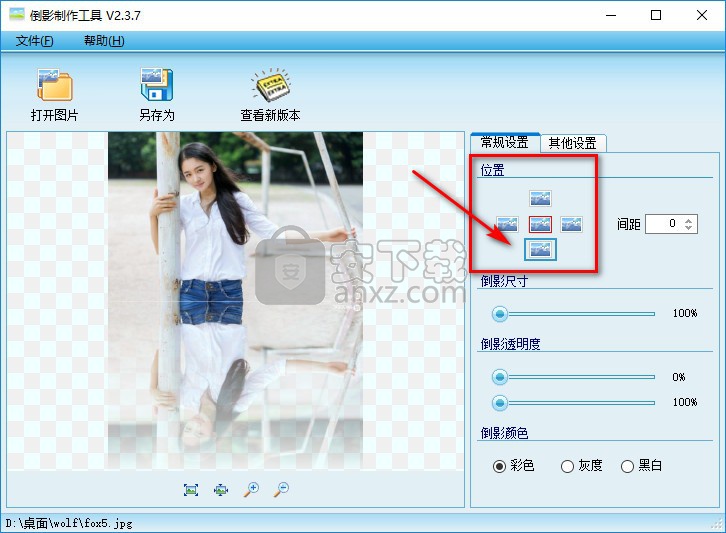Click the 查看新版本 label text

click(270, 115)
